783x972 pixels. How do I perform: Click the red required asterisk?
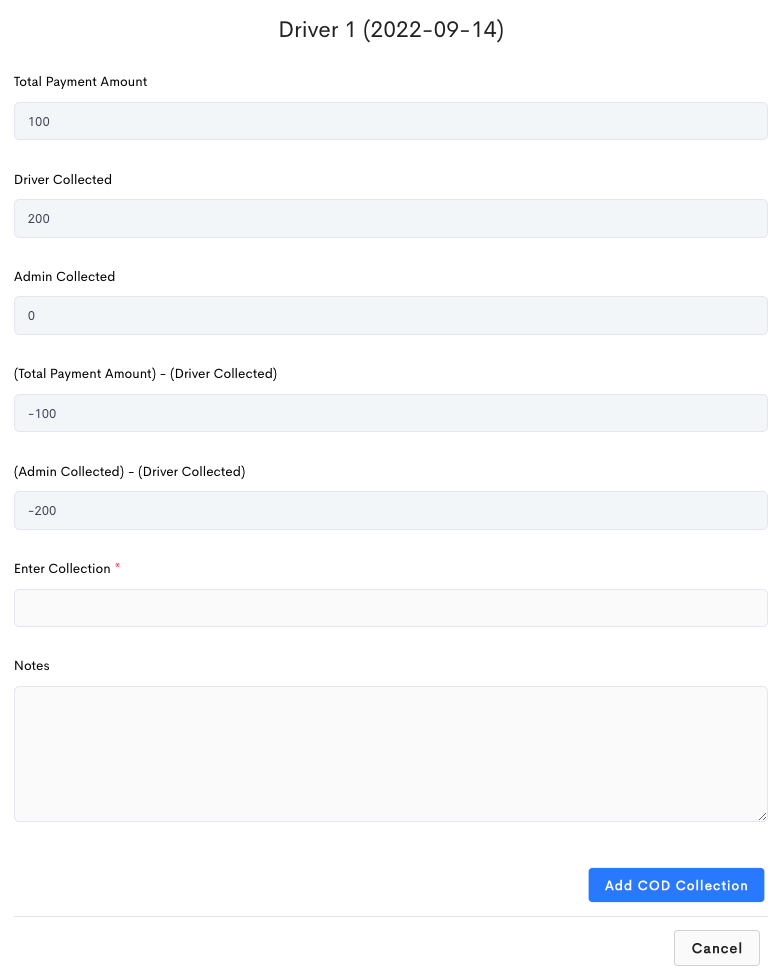117,565
